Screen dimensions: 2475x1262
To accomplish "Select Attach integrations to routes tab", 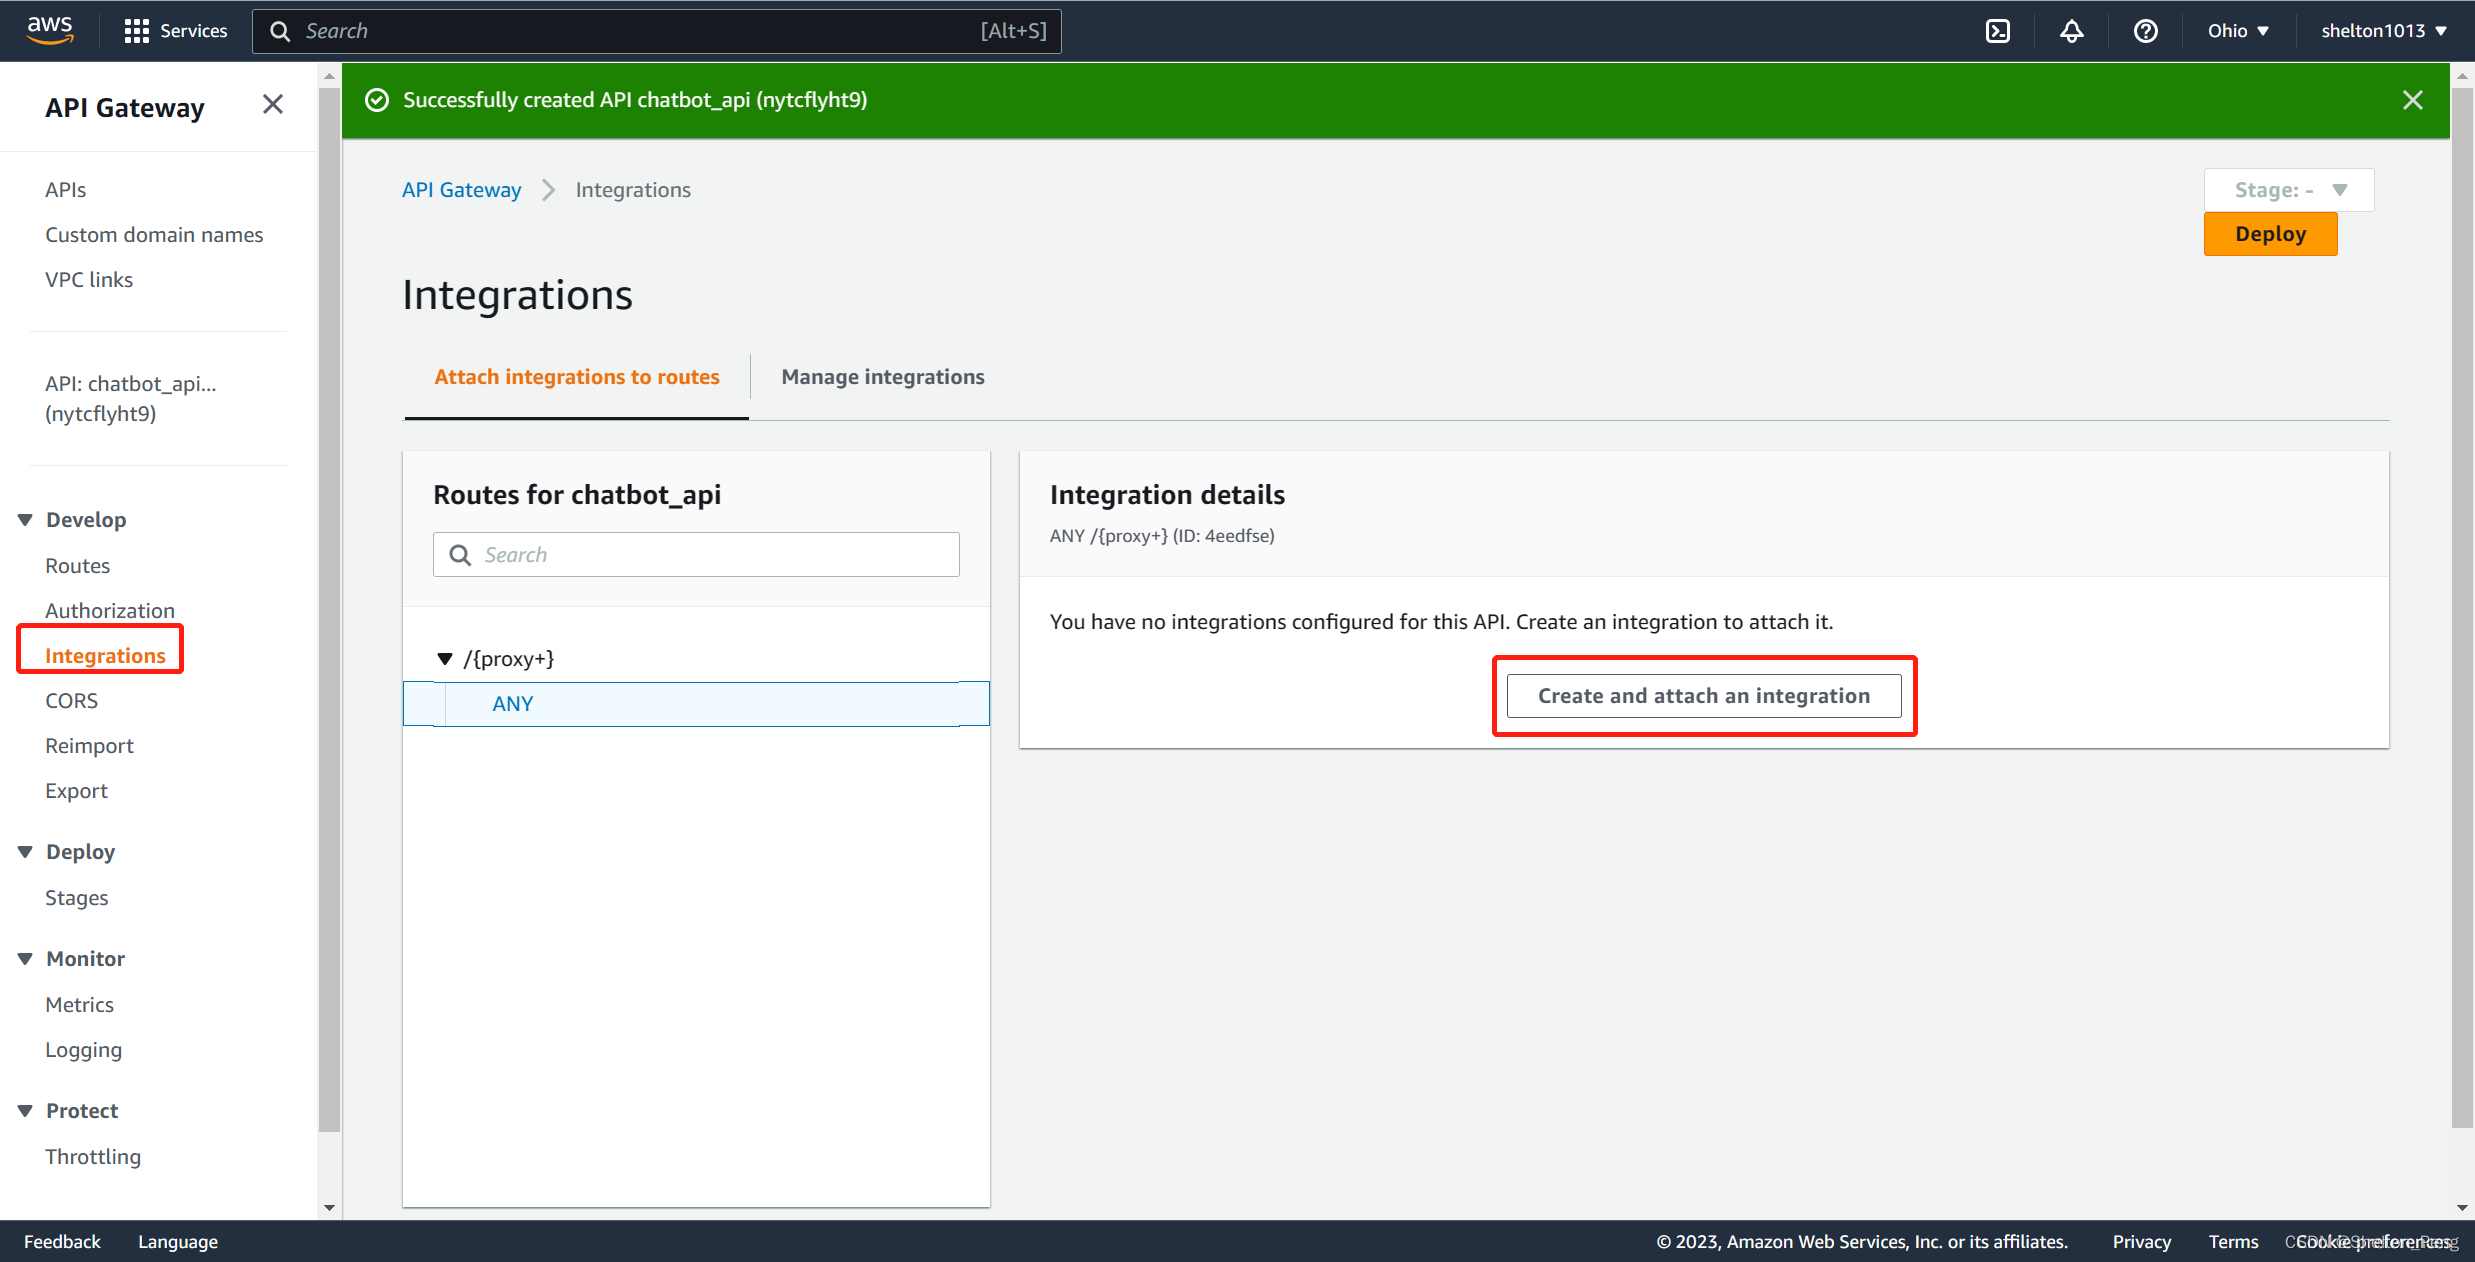I will coord(576,377).
